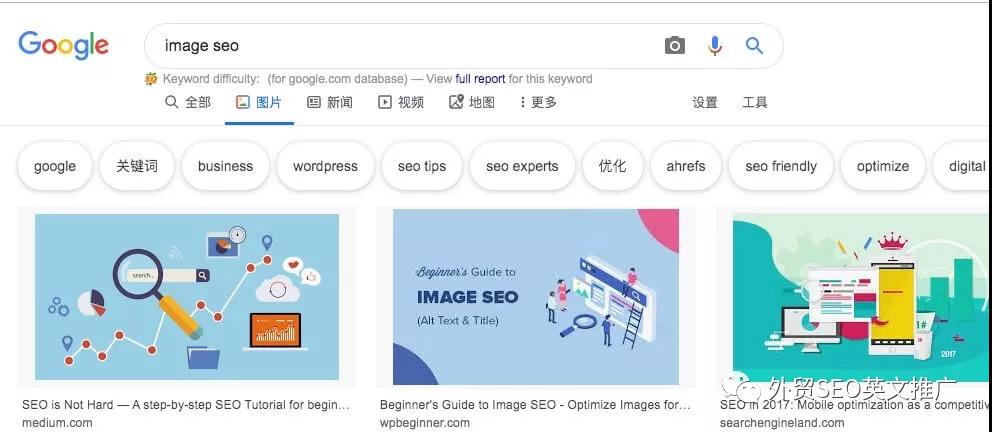Open the magnifying glass SEO chart thumbnail
The width and height of the screenshot is (992, 432).
(x=187, y=297)
